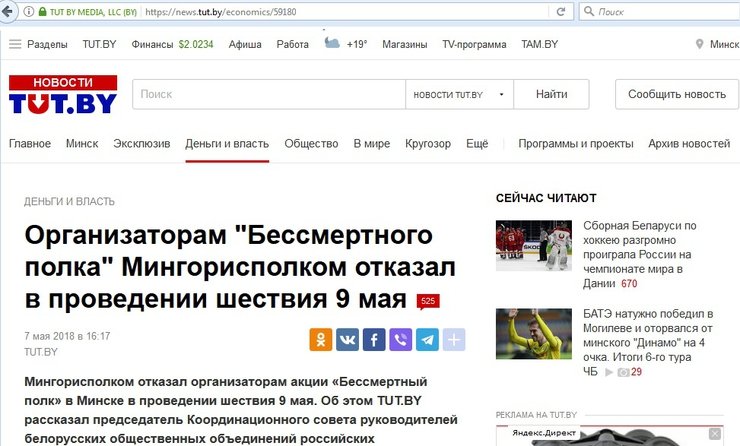The width and height of the screenshot is (740, 446).
Task: Open the 525 comments counter badge
Action: click(x=428, y=301)
